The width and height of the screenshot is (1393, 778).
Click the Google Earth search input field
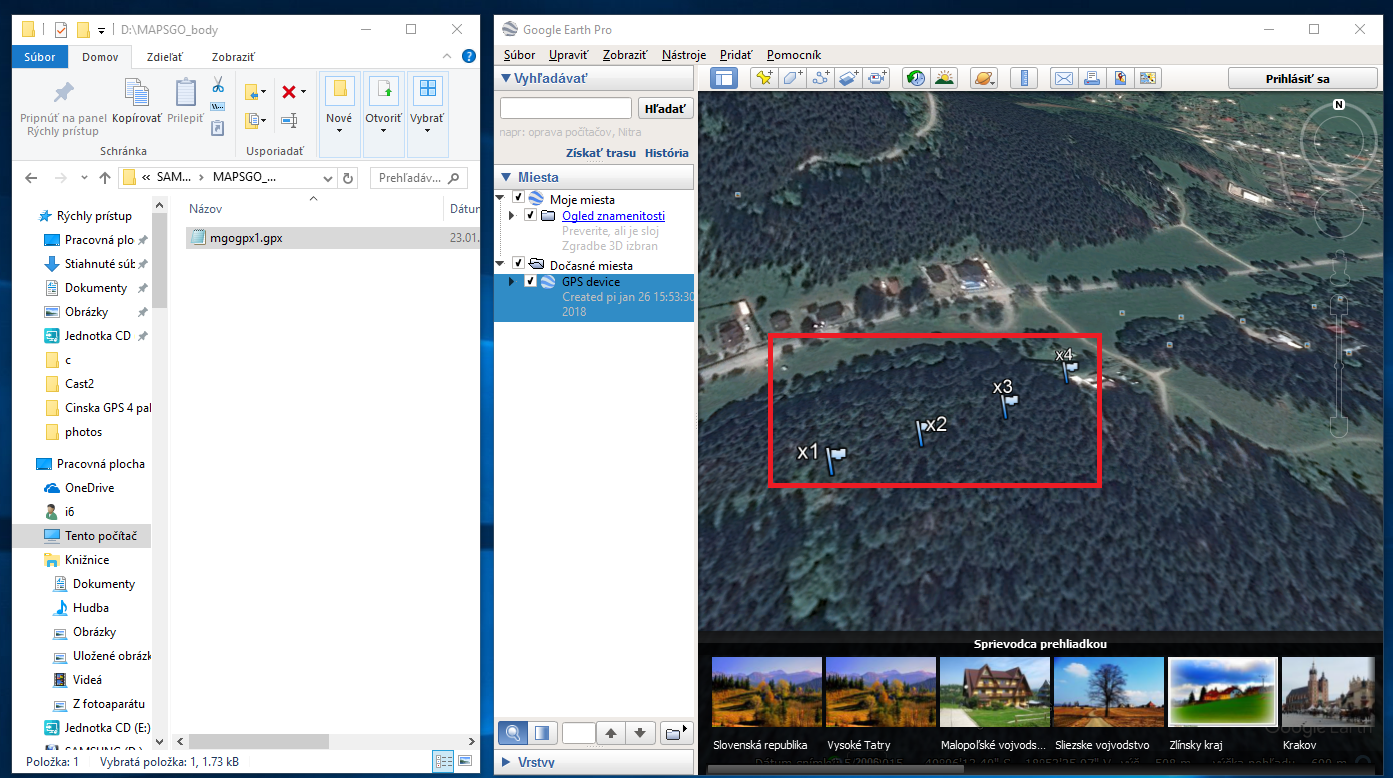click(x=566, y=108)
